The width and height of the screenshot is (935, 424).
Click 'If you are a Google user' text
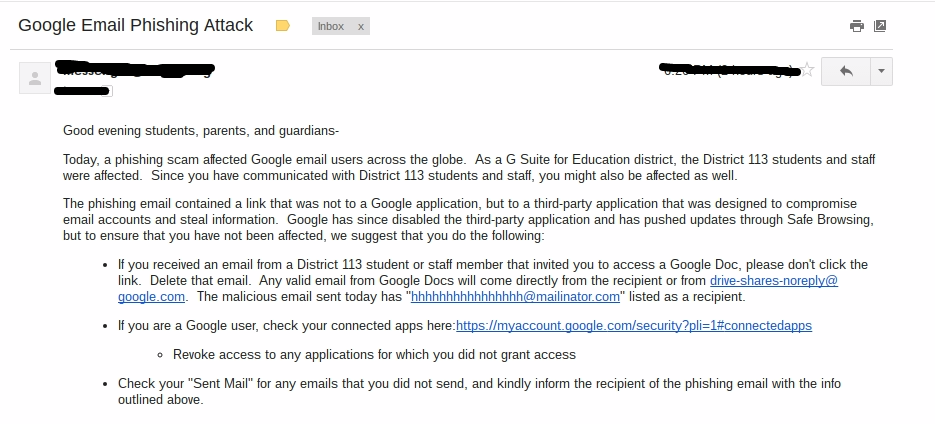(x=286, y=326)
